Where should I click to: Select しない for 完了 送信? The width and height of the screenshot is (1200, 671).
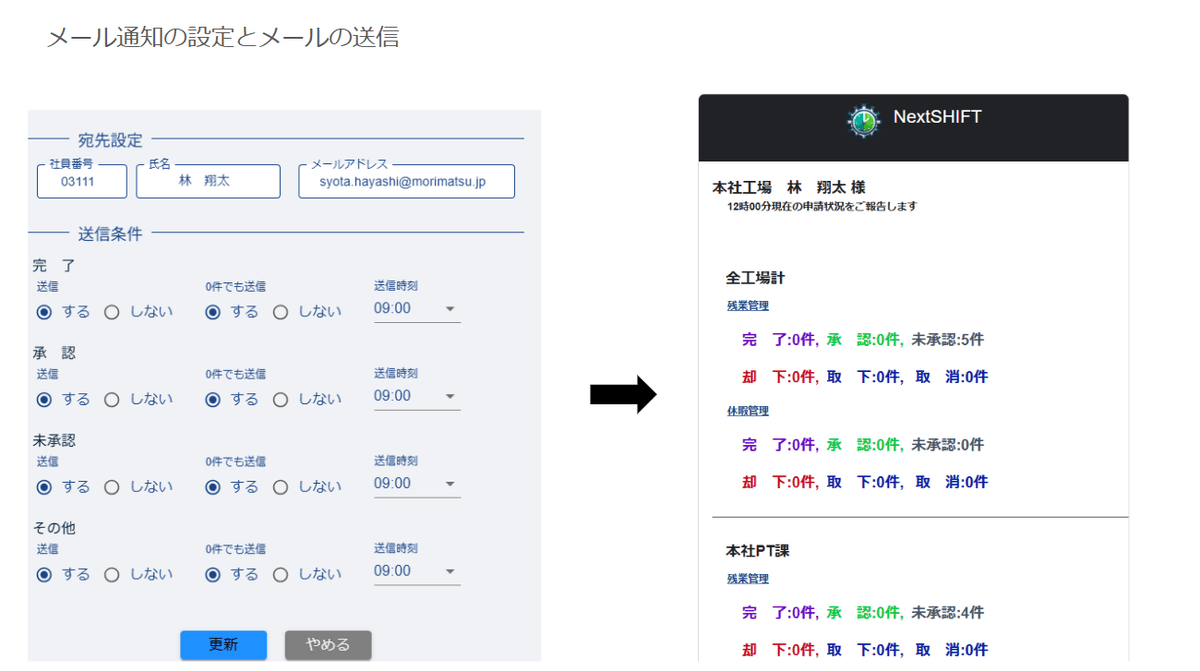pyautogui.click(x=111, y=311)
